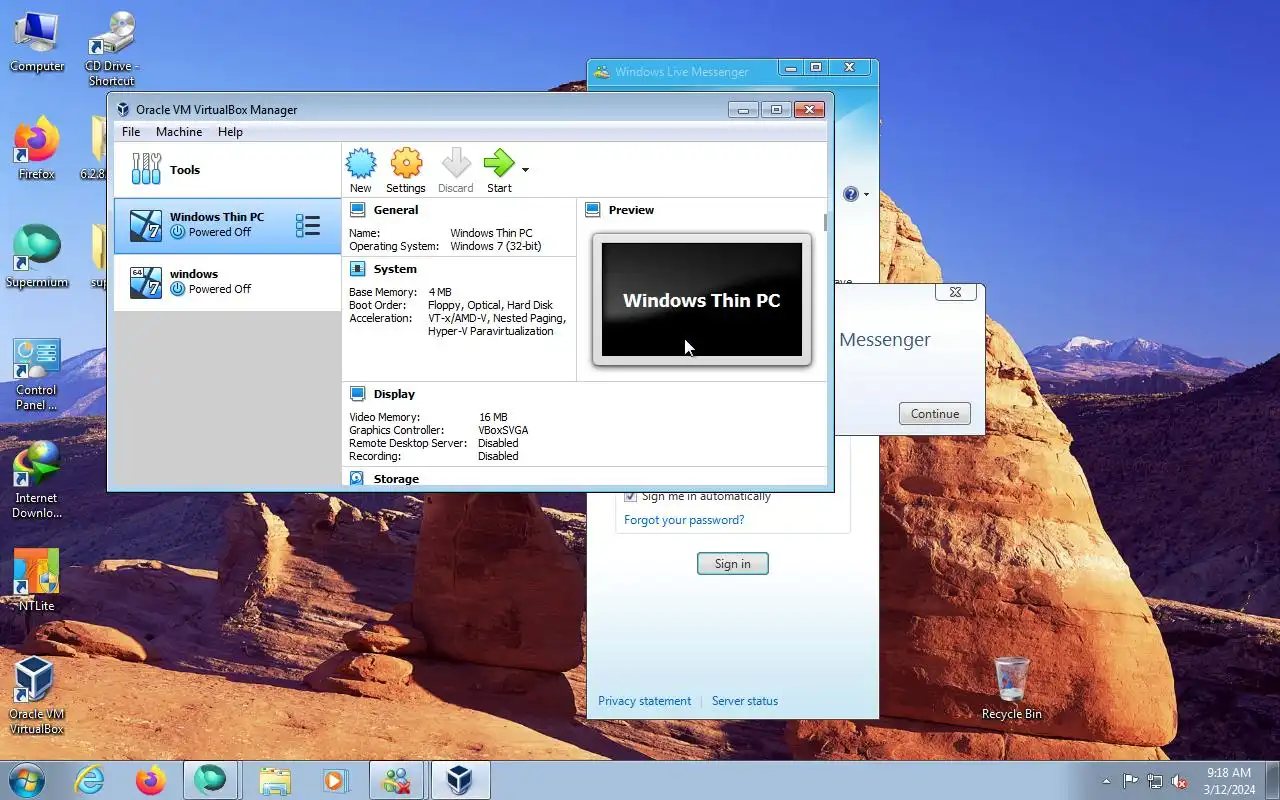Open the CD Drive shortcut desktop icon
Screen dimensions: 1280x800
click(111, 48)
